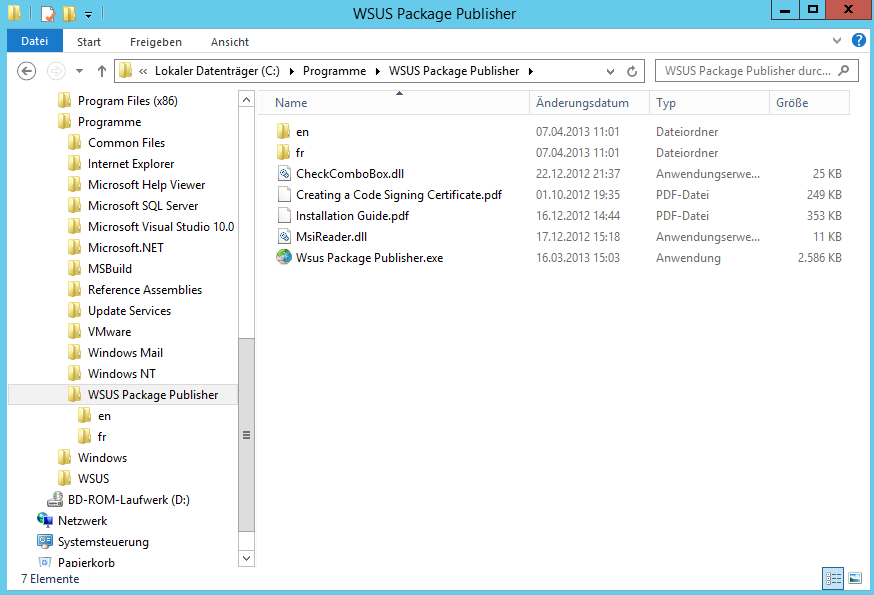Screen dimensions: 874x595
Task: Select MSBuild folder in navigation tree
Action: tap(110, 269)
